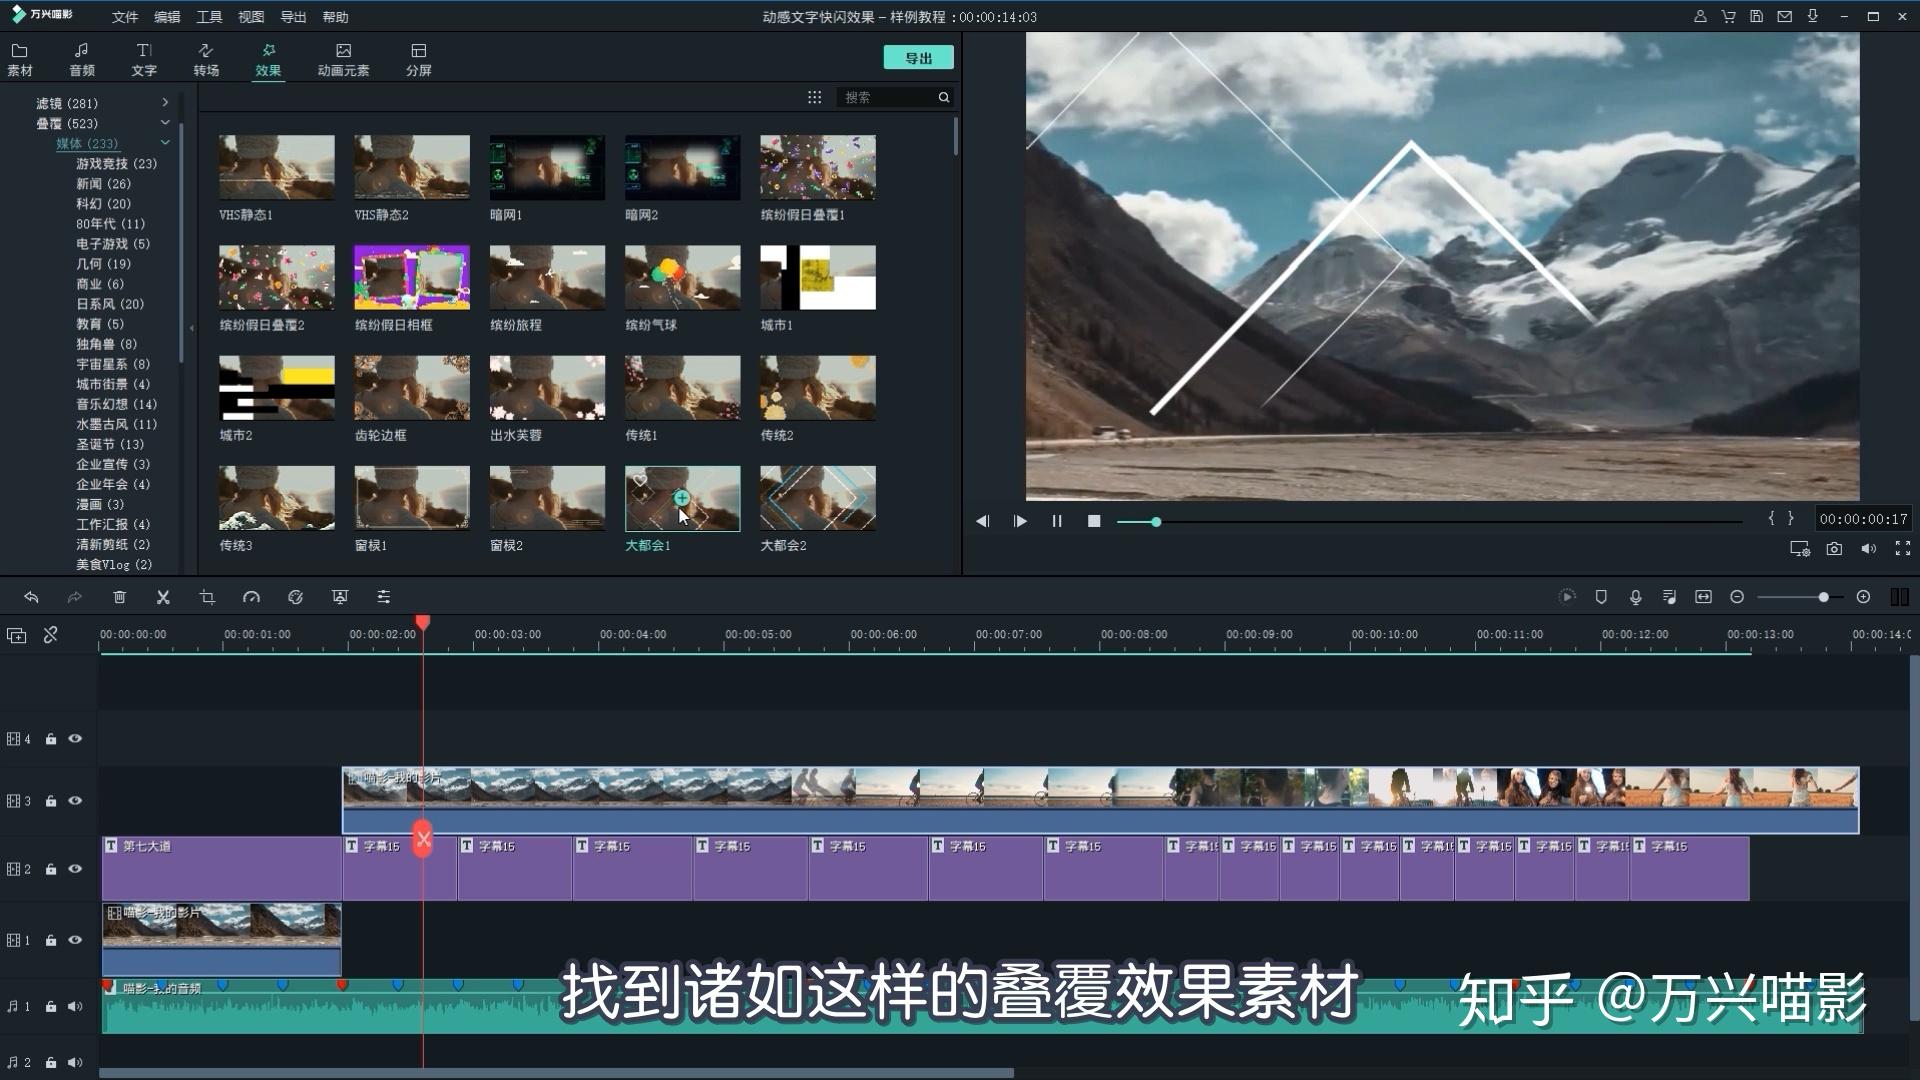Select the 大都会2 overlay thumbnail

pyautogui.click(x=817, y=498)
